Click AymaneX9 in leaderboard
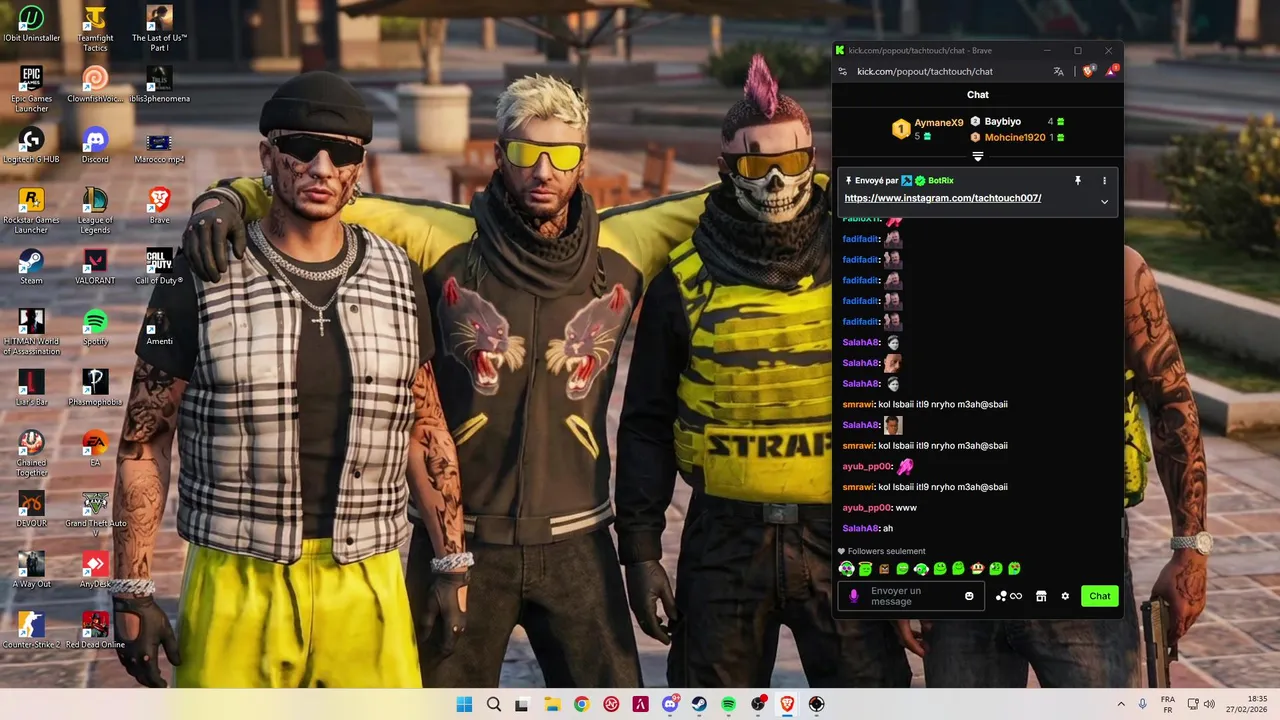Viewport: 1280px width, 720px height. [x=939, y=123]
